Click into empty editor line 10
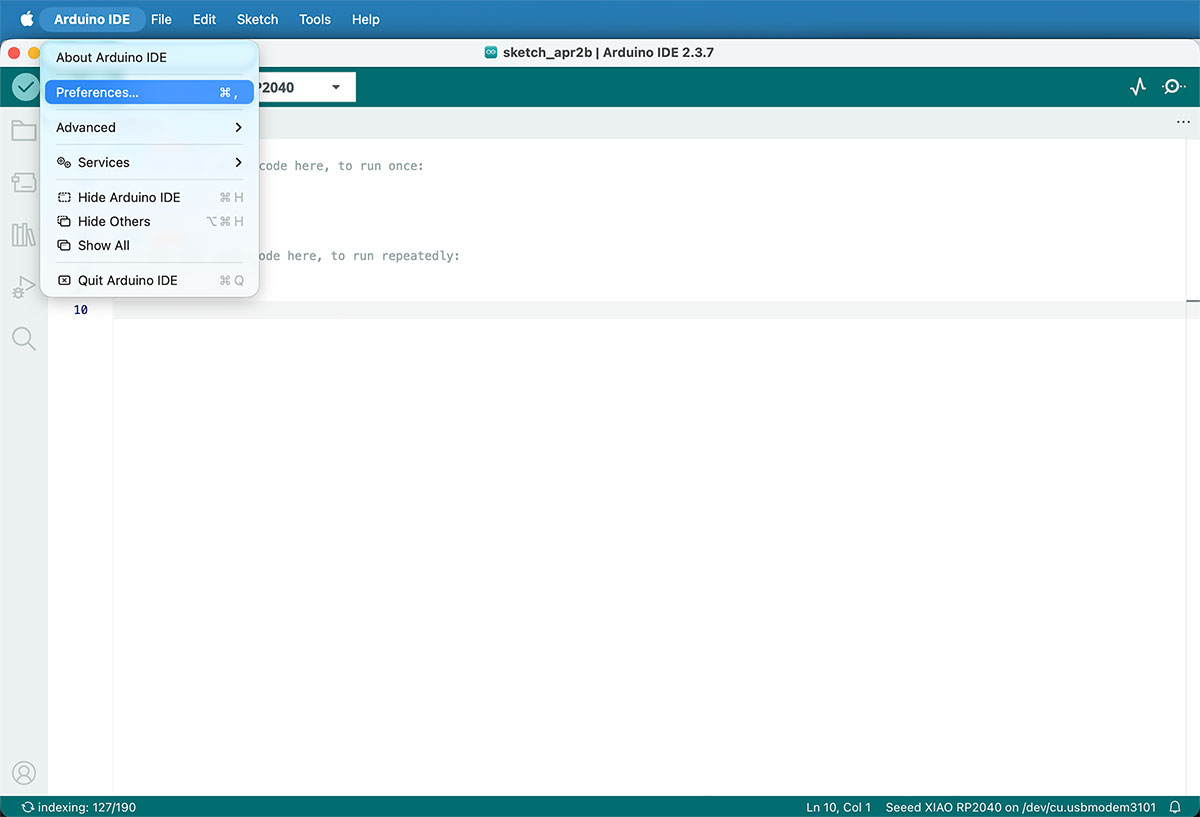 650,310
